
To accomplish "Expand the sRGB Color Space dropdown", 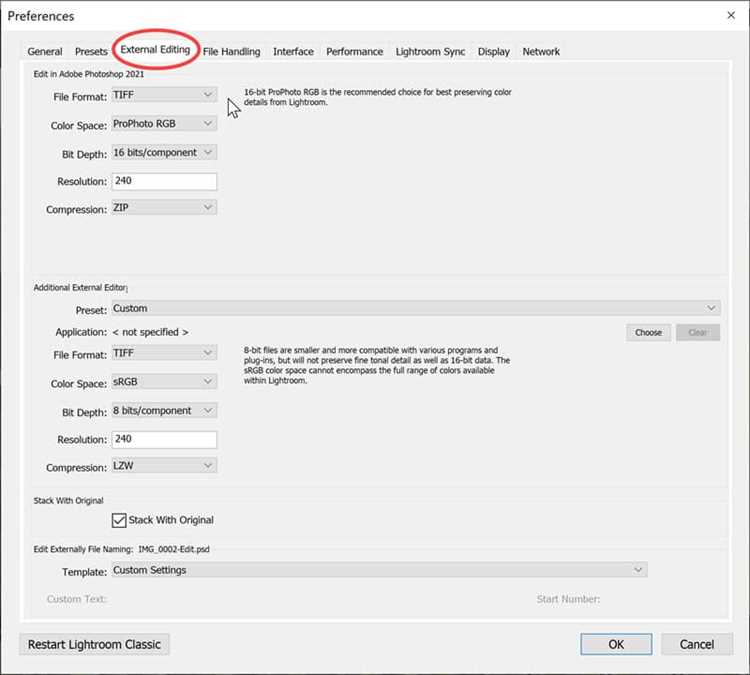I will [164, 382].
